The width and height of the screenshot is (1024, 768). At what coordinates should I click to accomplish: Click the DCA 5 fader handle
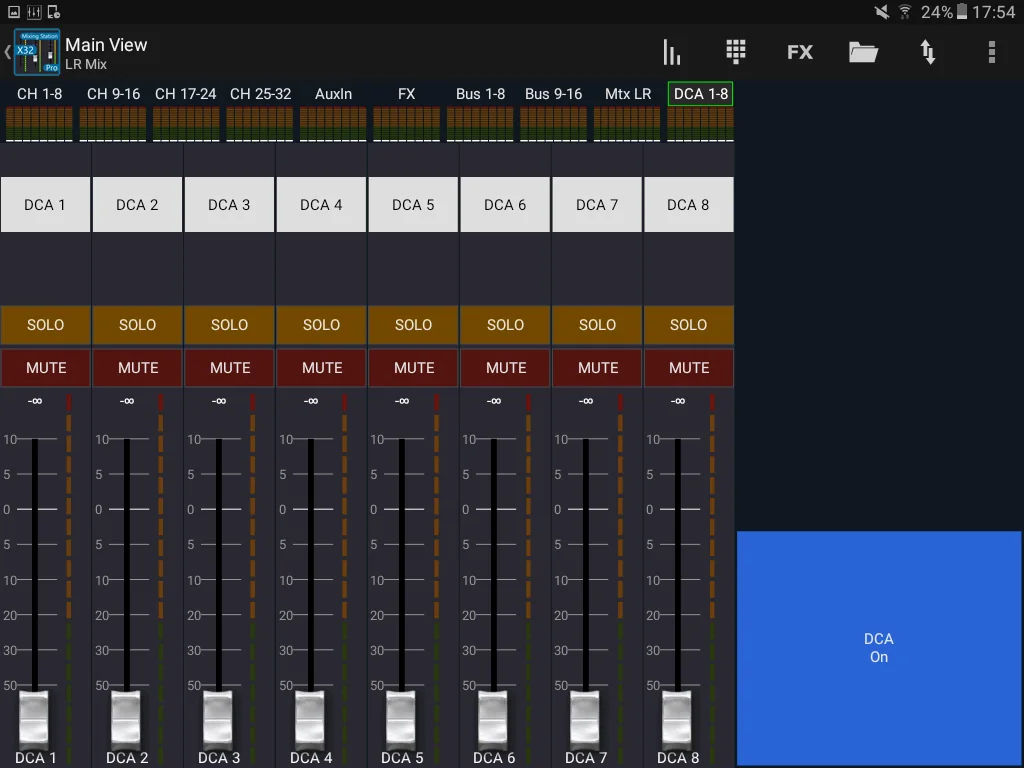[400, 716]
